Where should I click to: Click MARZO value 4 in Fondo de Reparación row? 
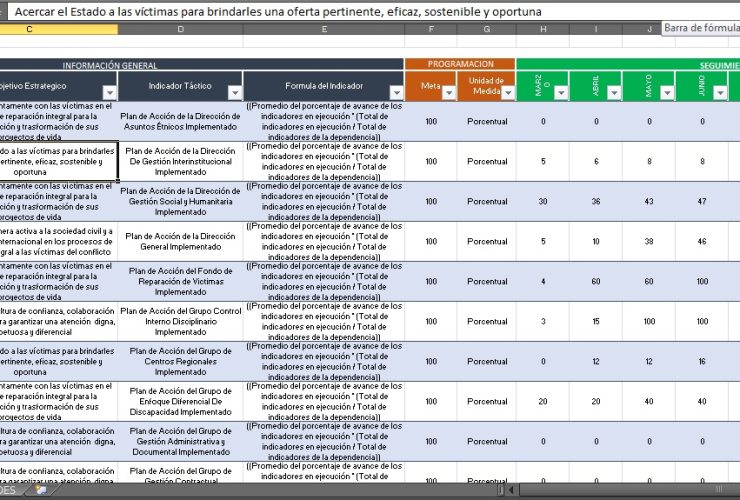pos(543,281)
